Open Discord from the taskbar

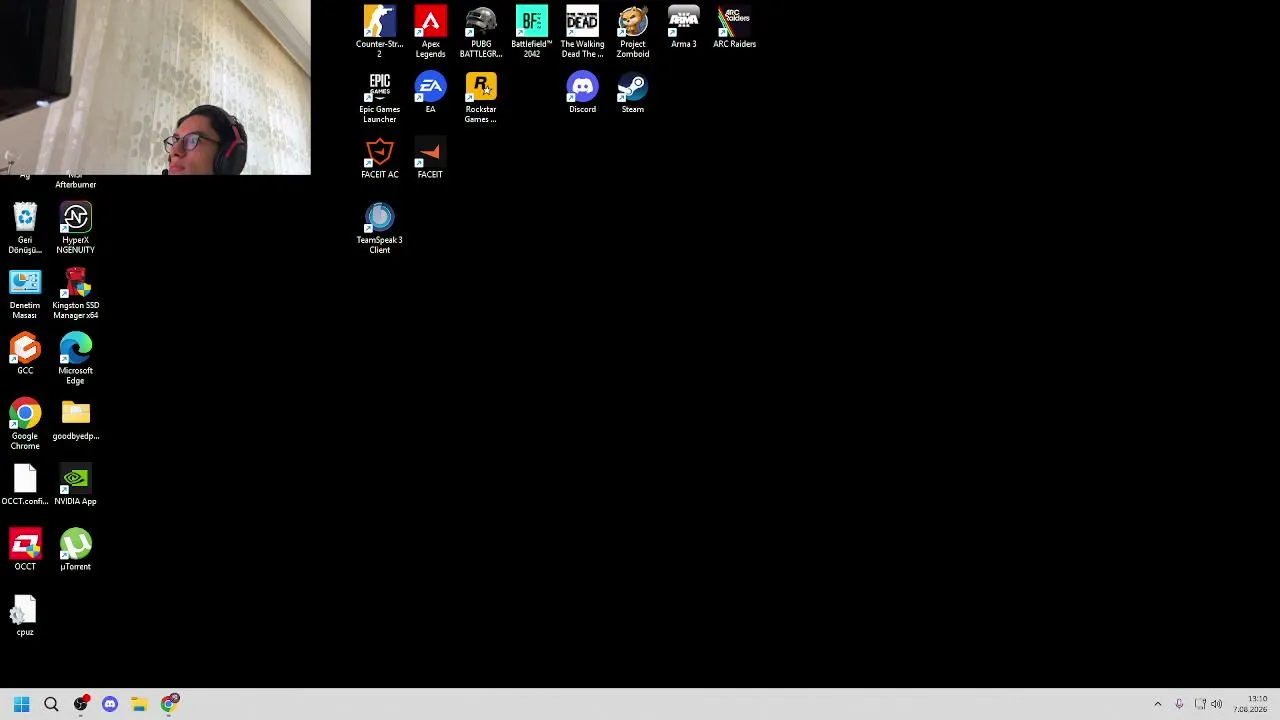click(x=110, y=704)
